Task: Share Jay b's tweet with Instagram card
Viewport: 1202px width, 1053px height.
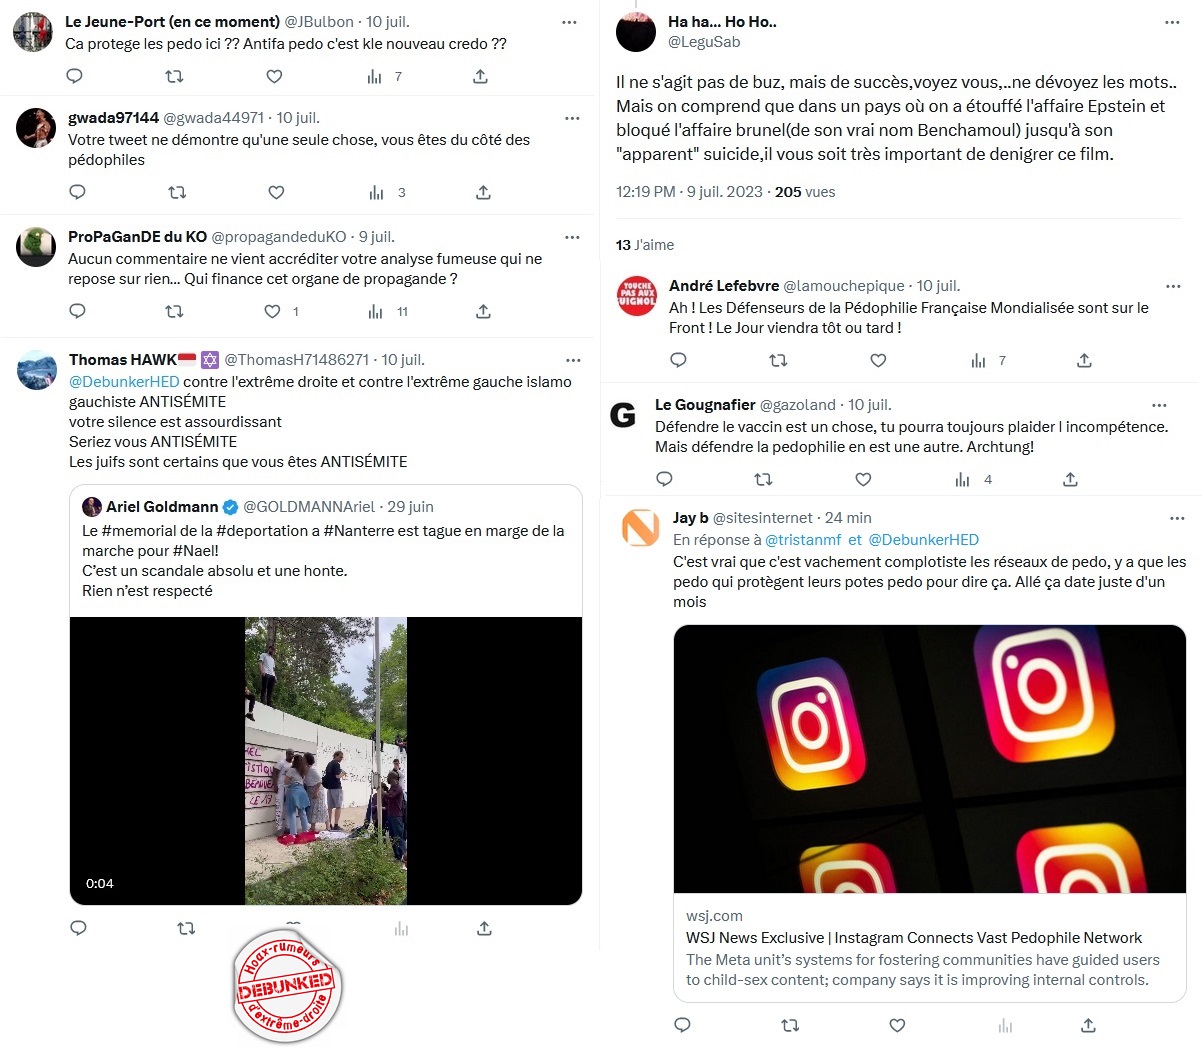Action: [1088, 1025]
